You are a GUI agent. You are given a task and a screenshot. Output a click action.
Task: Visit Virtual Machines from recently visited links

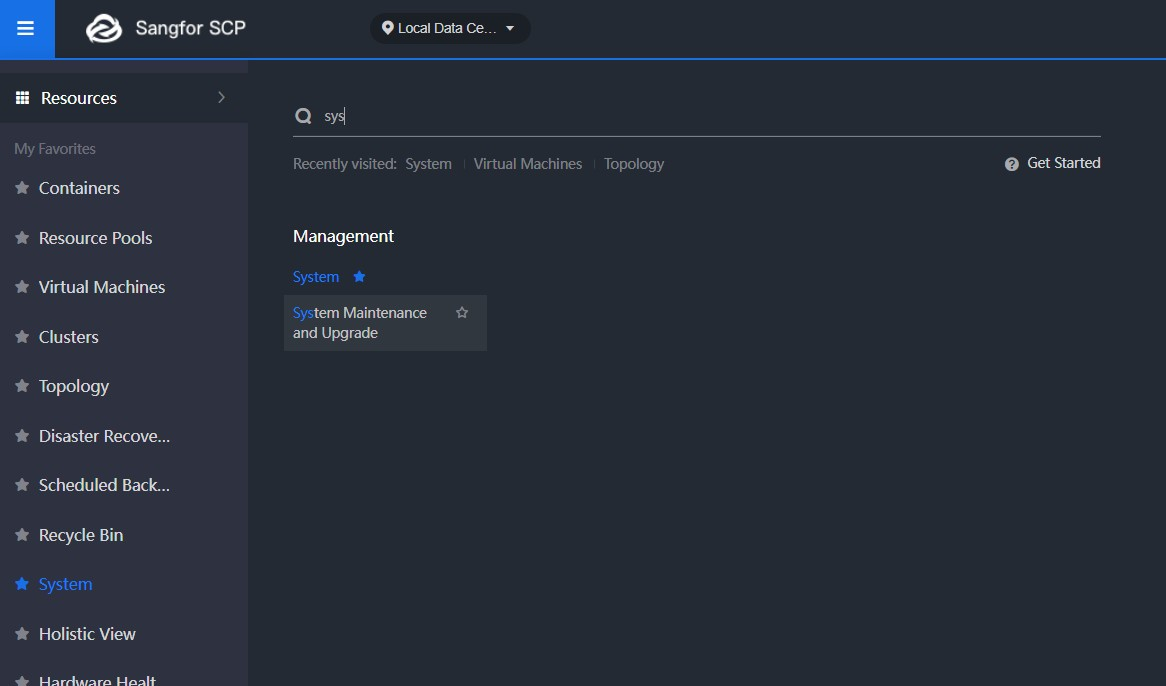(x=527, y=163)
